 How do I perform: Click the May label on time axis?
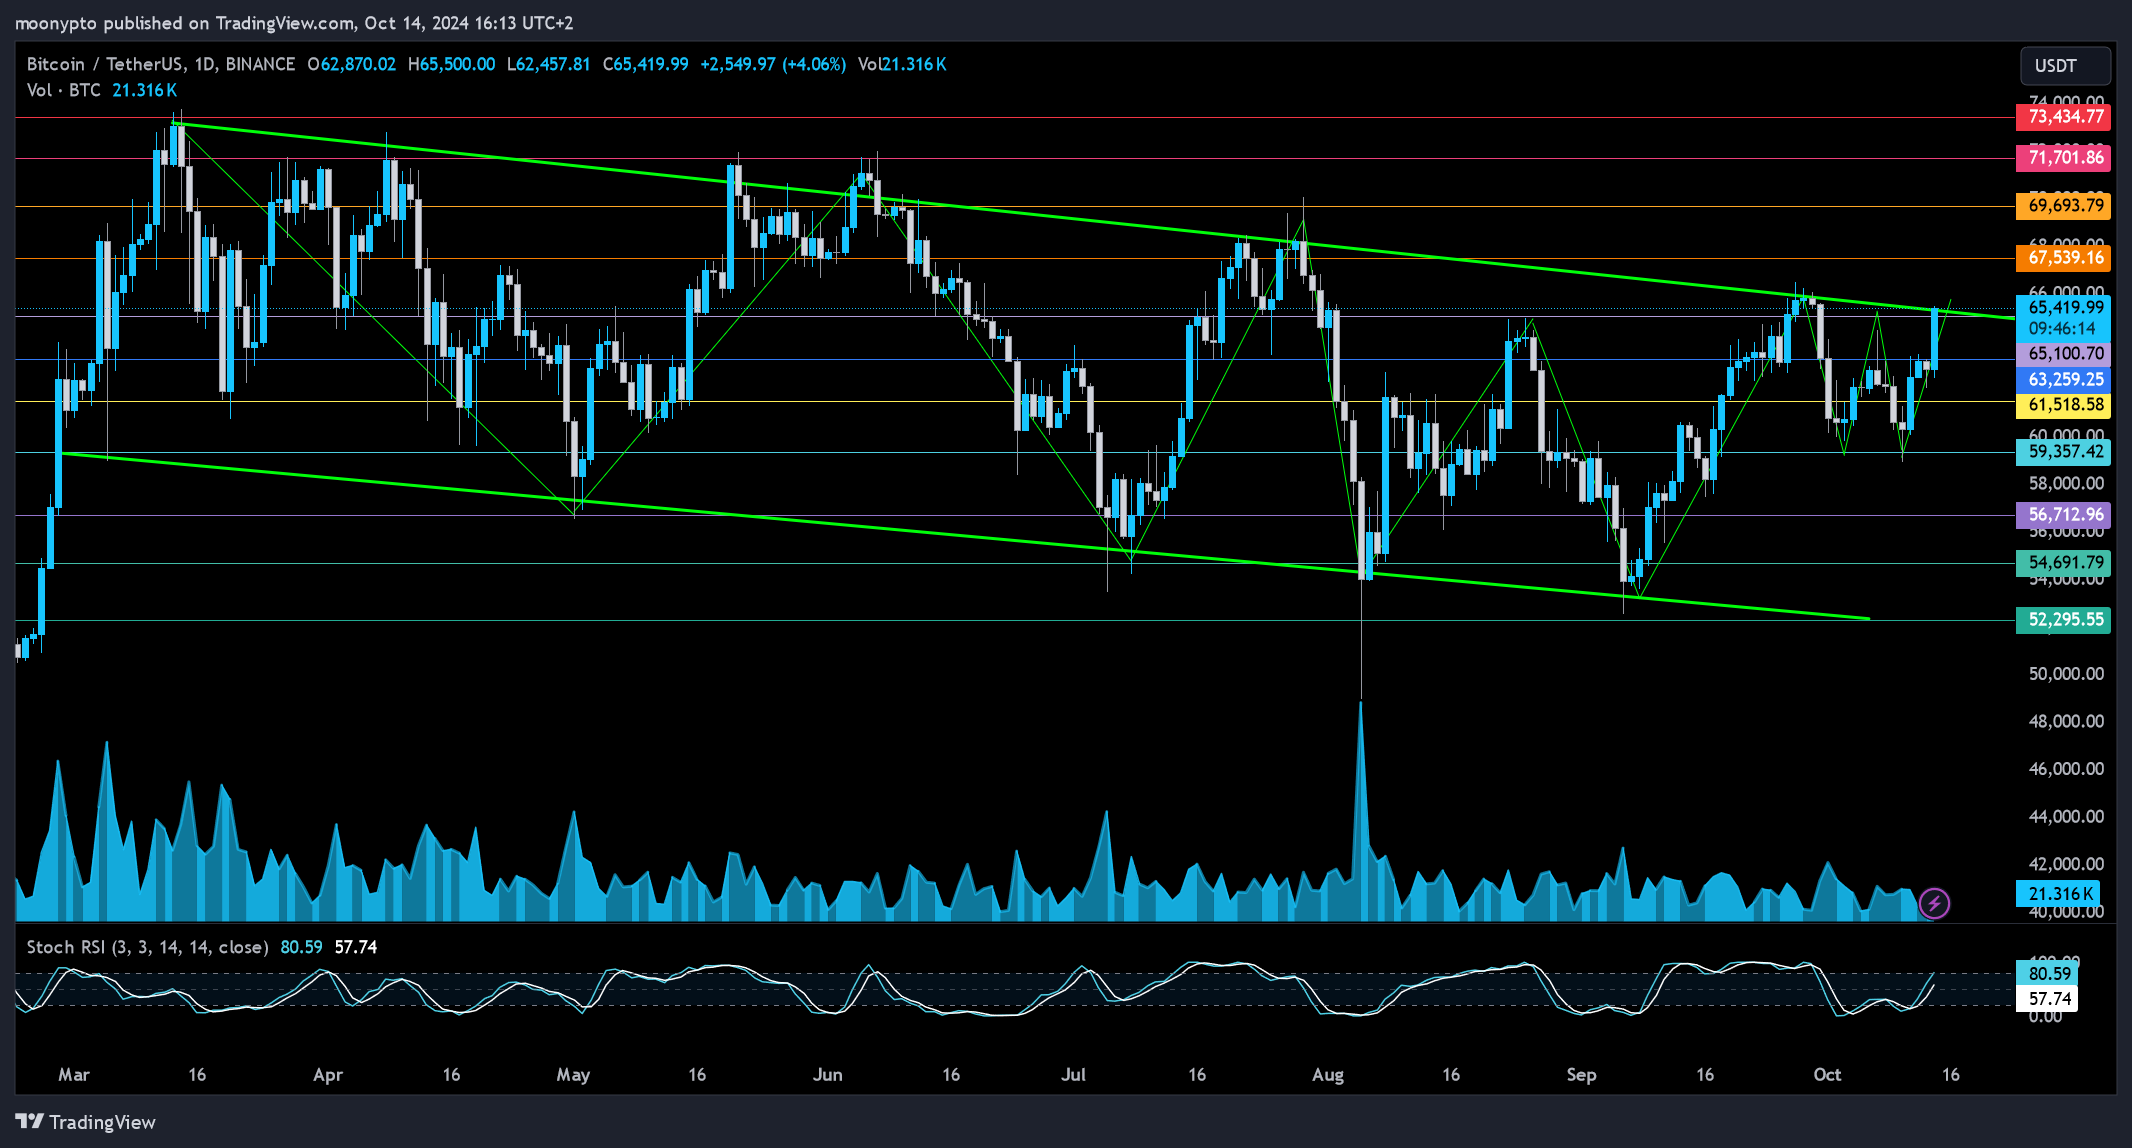573,1075
